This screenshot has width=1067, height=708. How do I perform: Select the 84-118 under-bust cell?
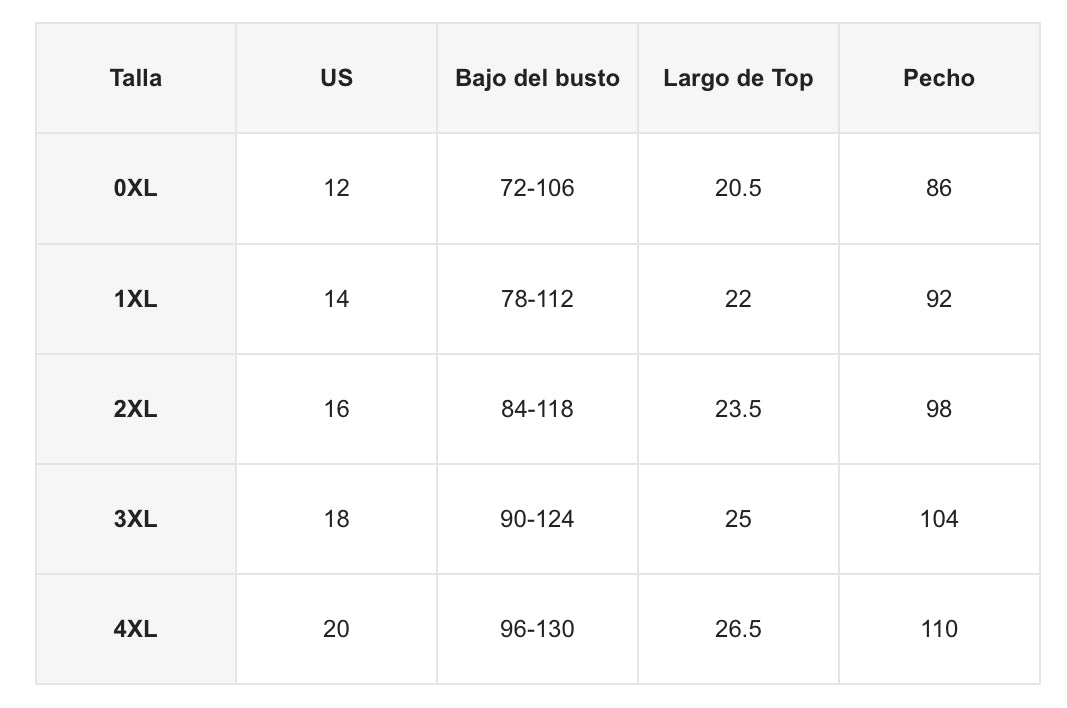coord(537,409)
